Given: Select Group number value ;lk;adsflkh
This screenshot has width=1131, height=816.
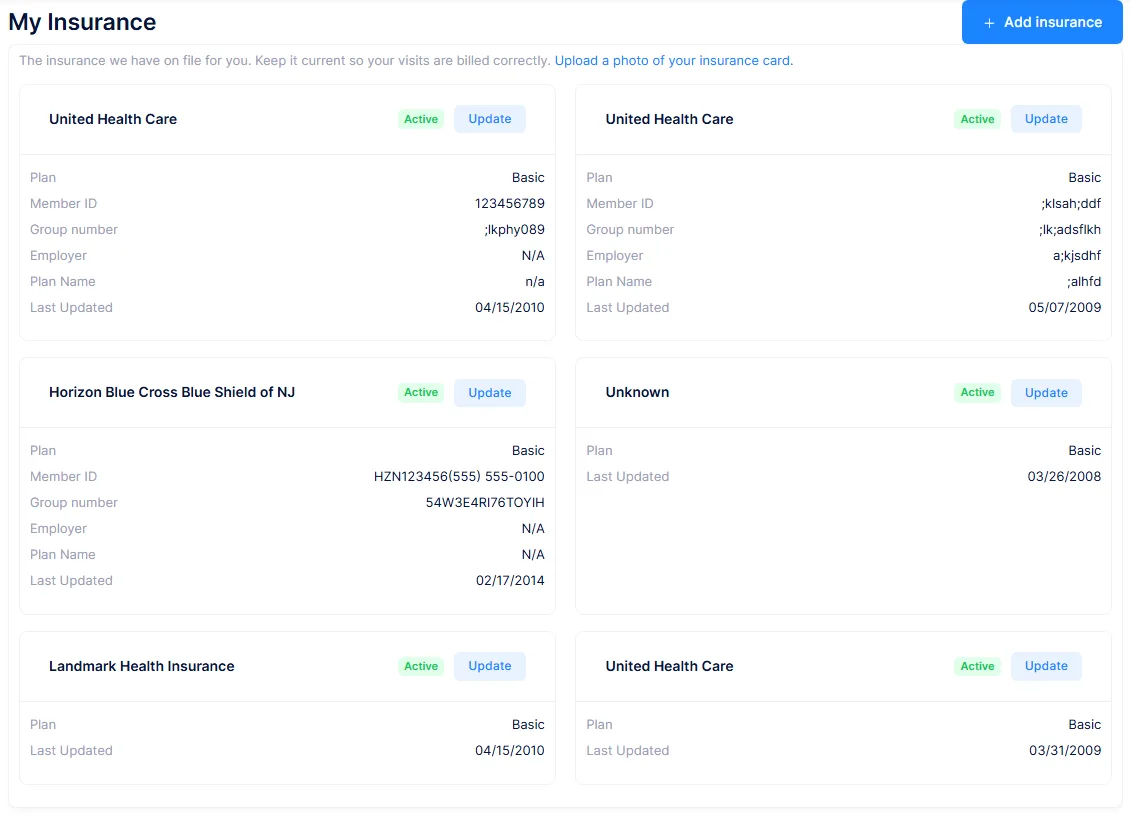Looking at the screenshot, I should [x=1070, y=229].
